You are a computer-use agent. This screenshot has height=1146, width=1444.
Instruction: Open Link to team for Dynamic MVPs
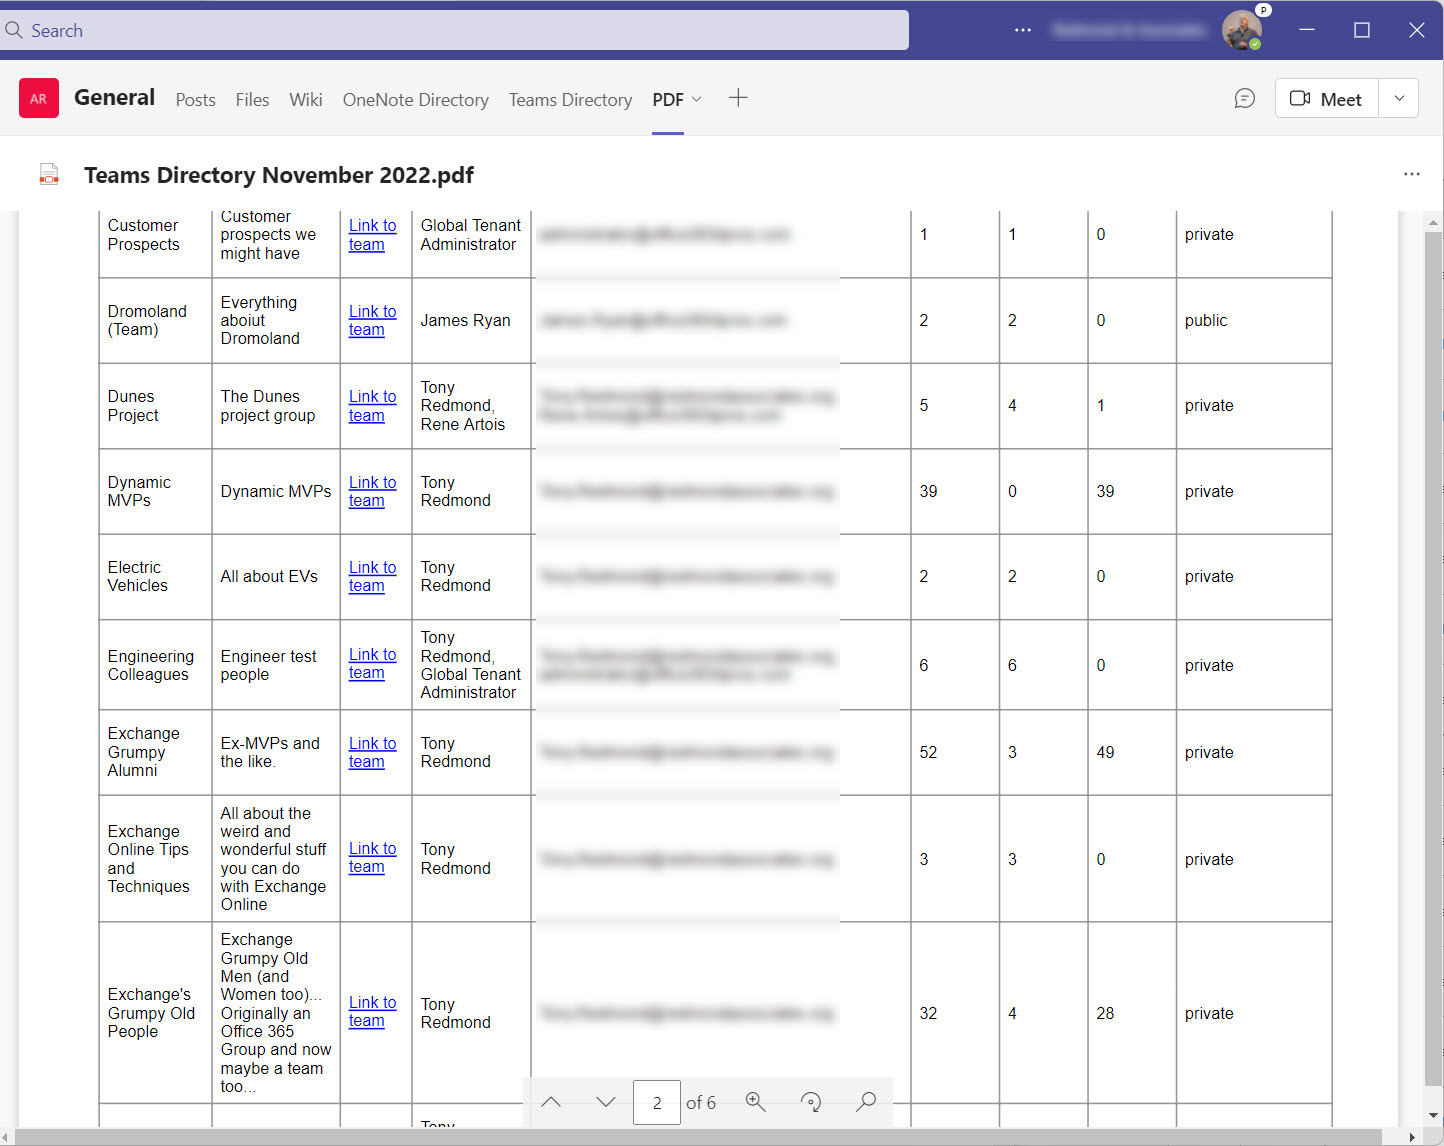[372, 491]
